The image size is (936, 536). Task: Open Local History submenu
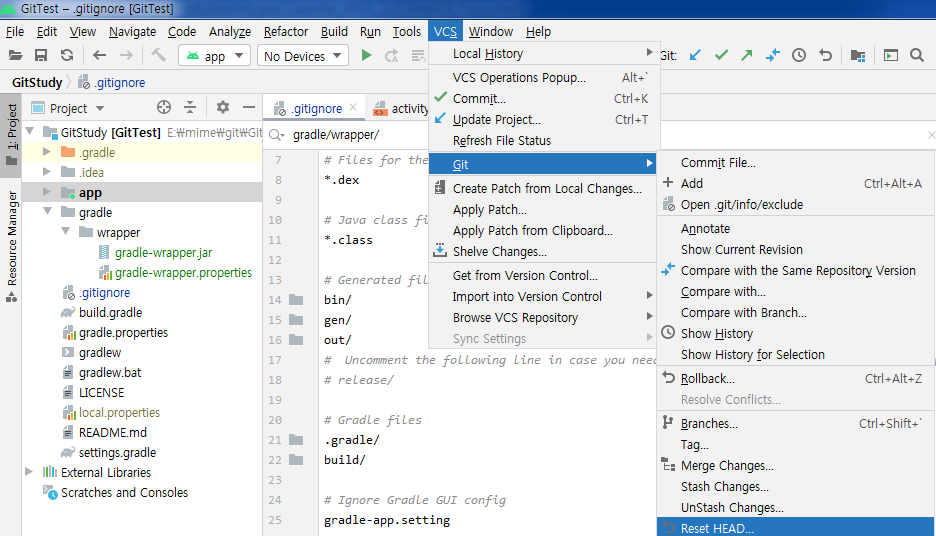point(544,54)
